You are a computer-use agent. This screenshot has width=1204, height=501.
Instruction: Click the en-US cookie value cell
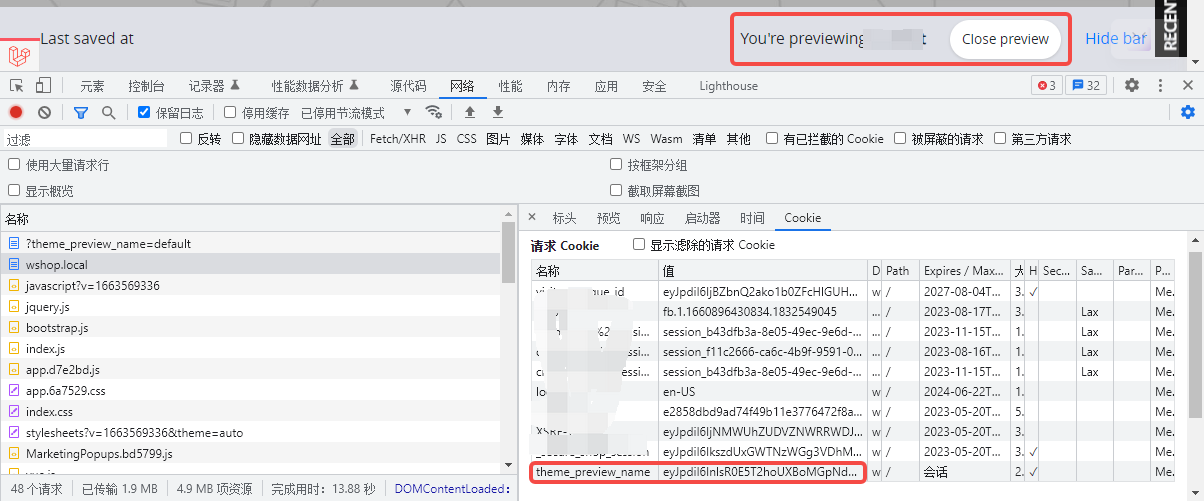(x=763, y=392)
